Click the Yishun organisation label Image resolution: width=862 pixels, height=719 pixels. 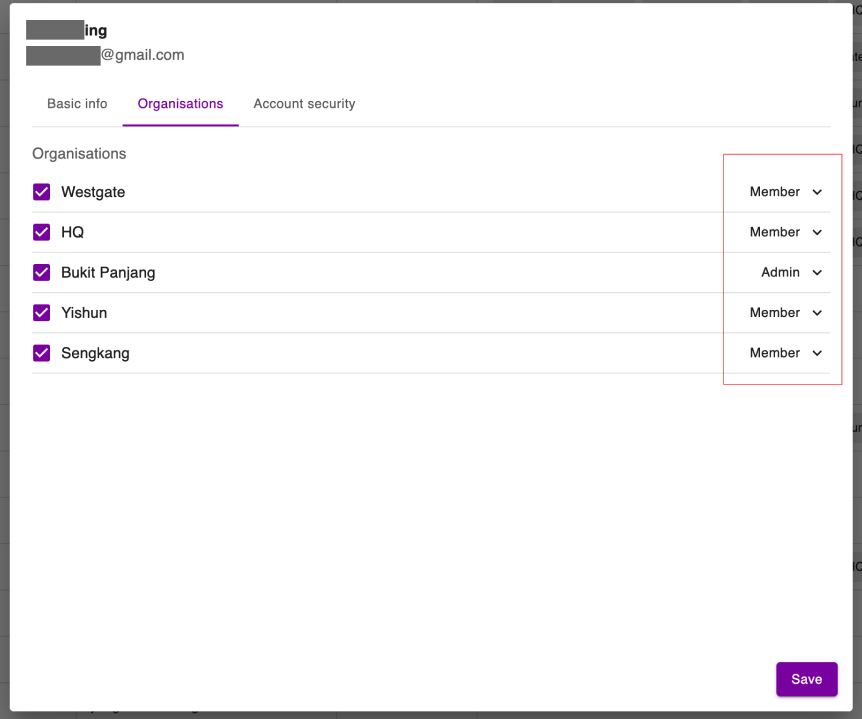[x=84, y=313]
